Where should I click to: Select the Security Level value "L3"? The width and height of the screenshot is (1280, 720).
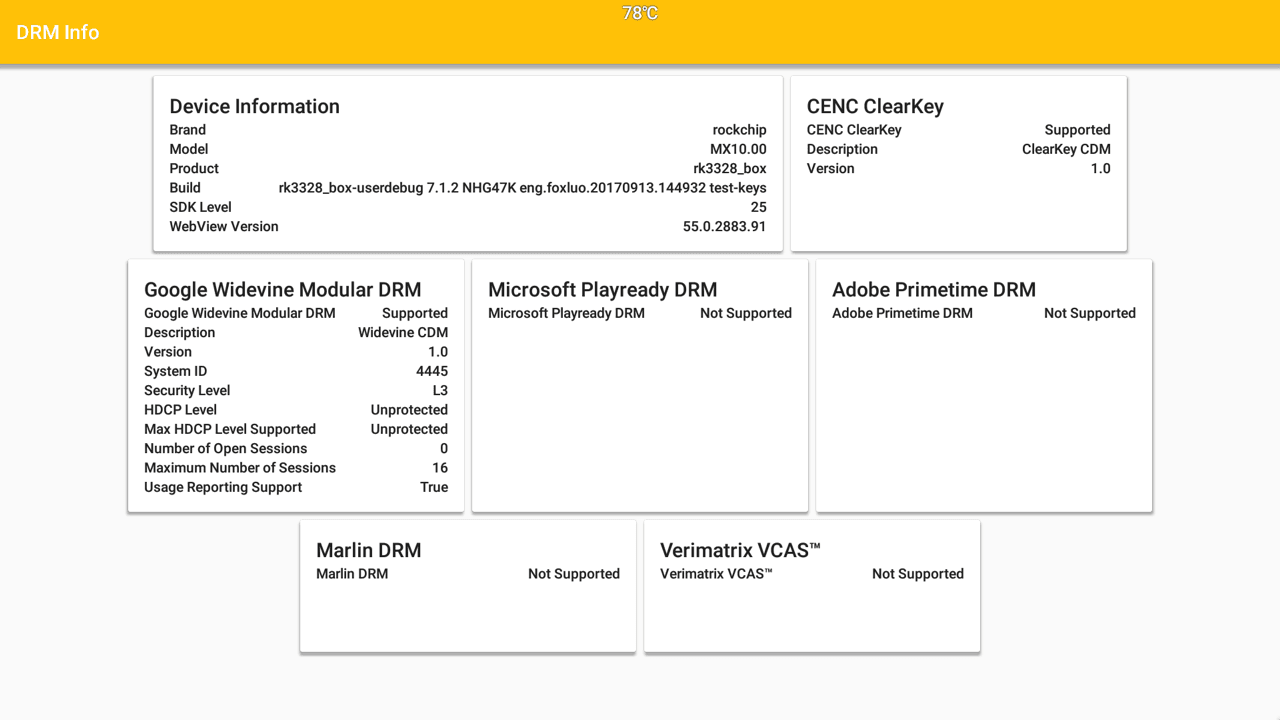440,390
